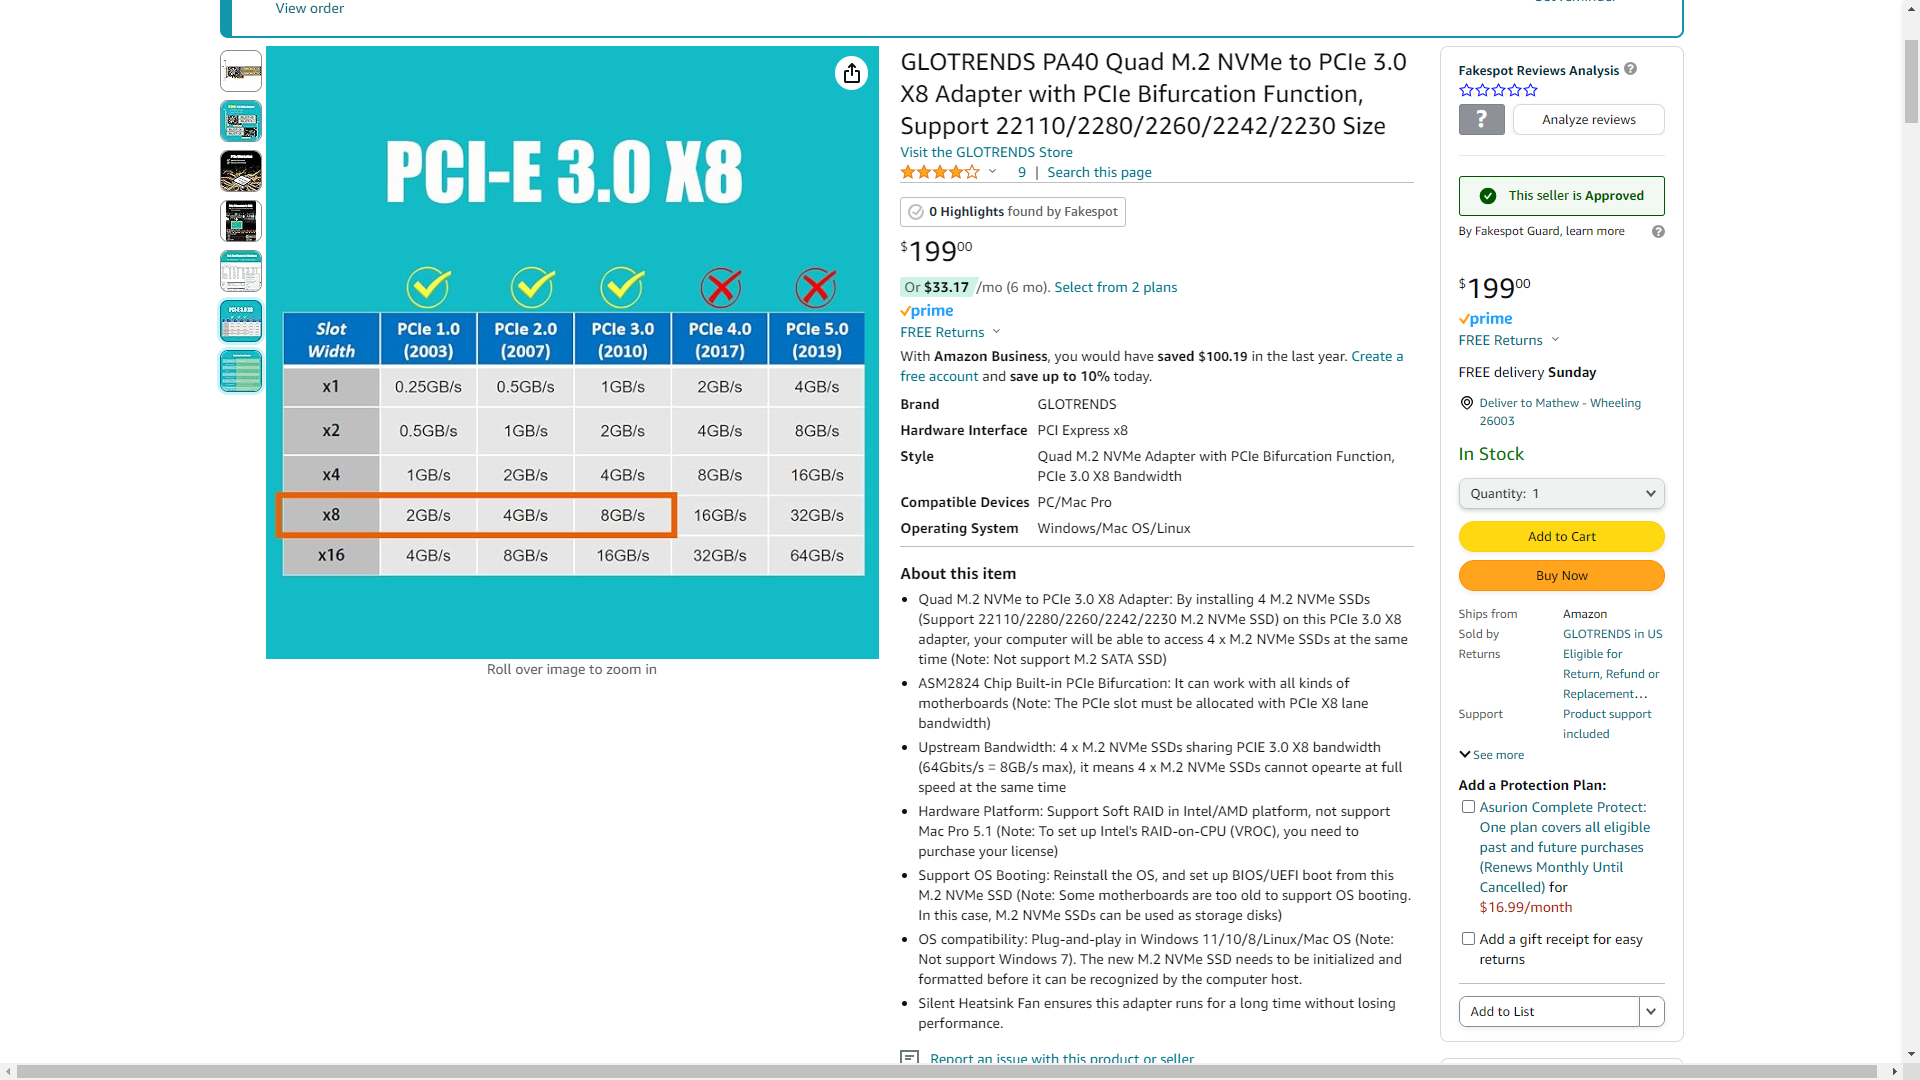The width and height of the screenshot is (1920, 1080).
Task: Click the delivery location pin icon
Action: (1466, 403)
